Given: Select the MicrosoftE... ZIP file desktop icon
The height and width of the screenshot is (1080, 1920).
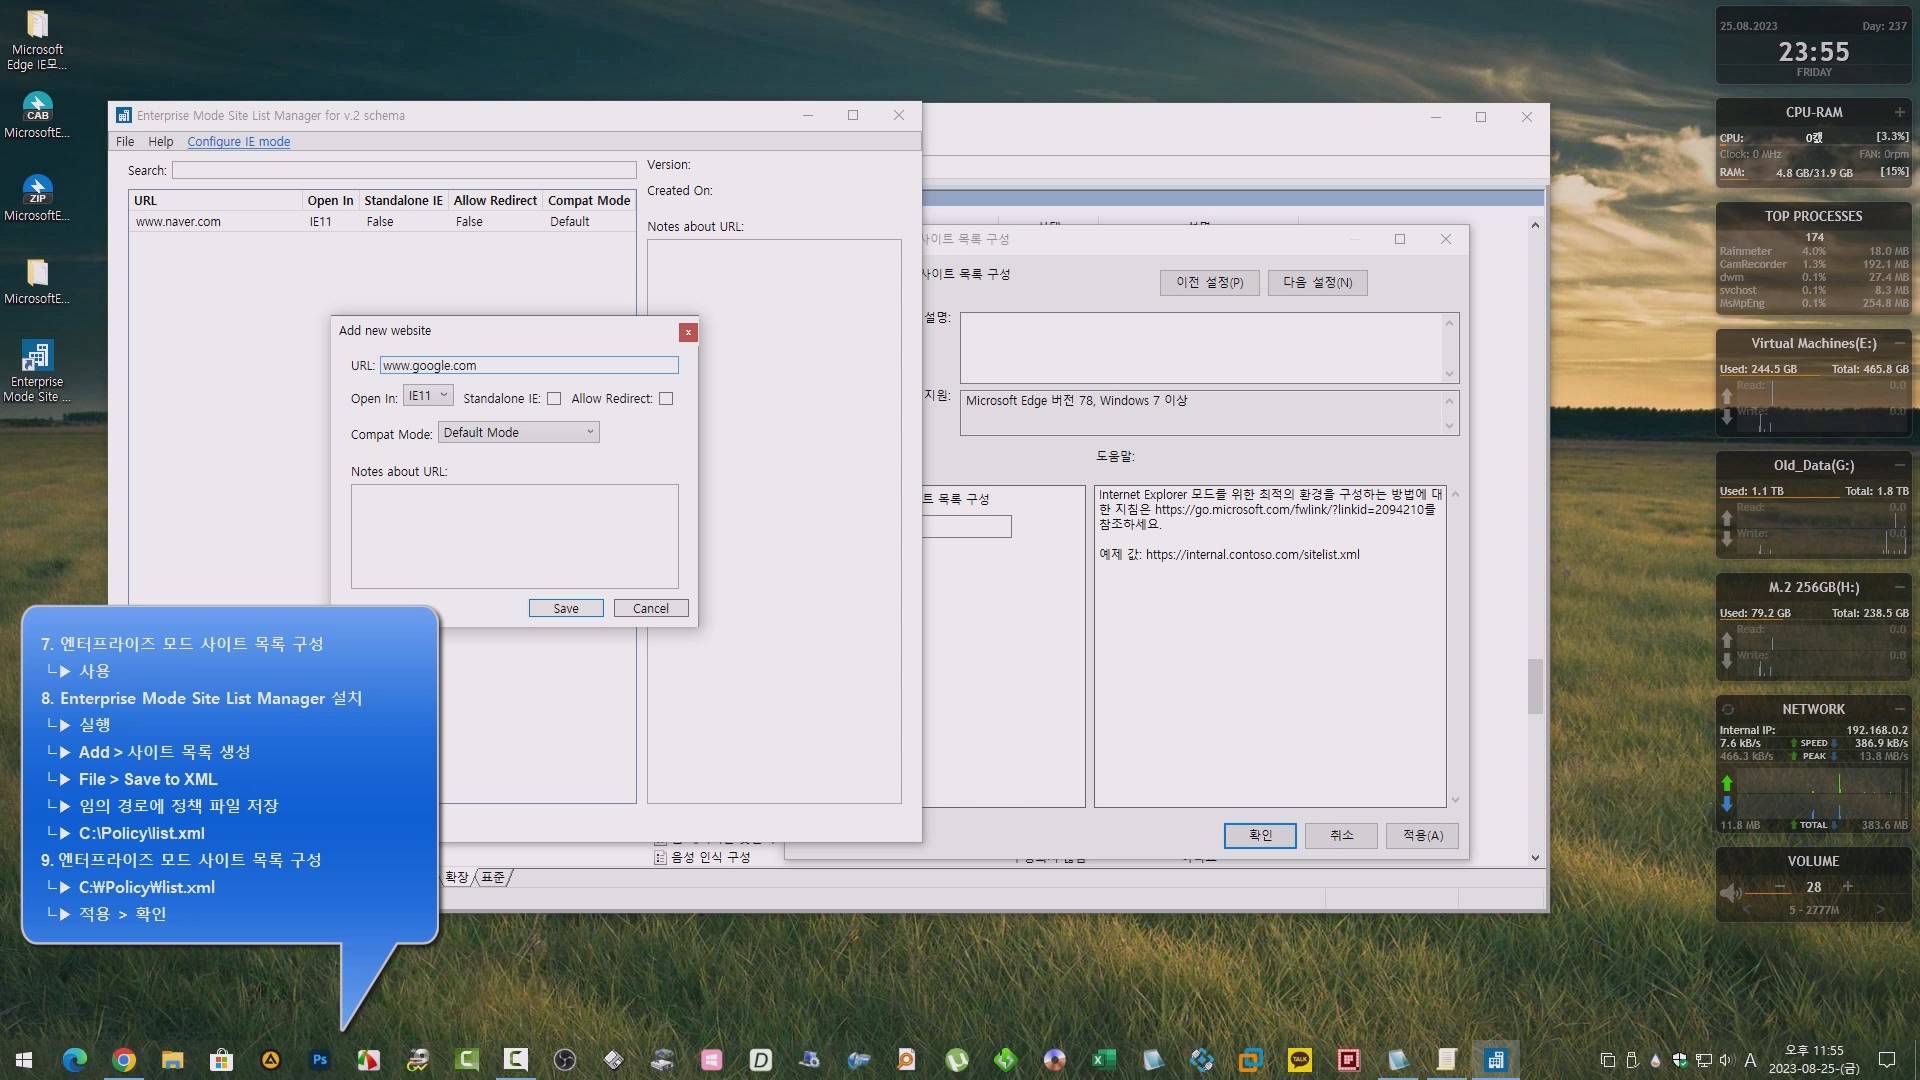Looking at the screenshot, I should pos(37,198).
